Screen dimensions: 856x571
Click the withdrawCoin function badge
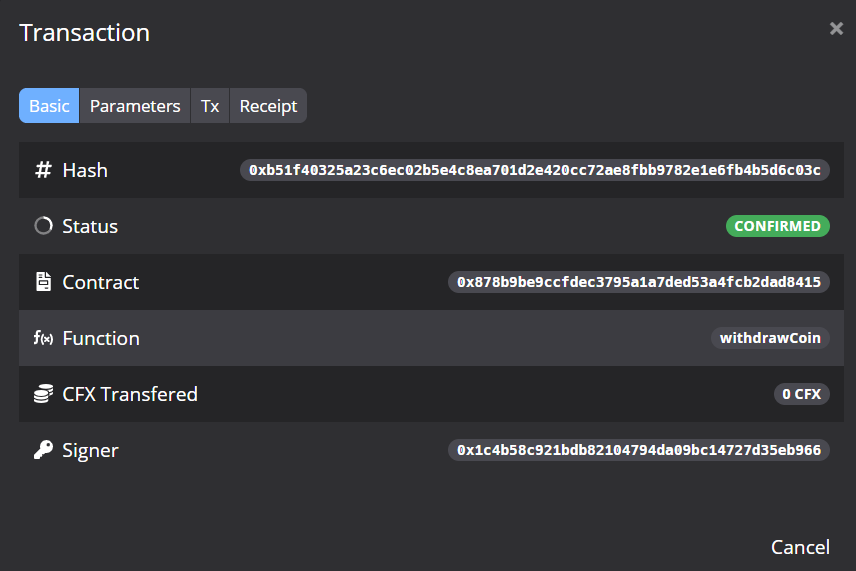[770, 338]
